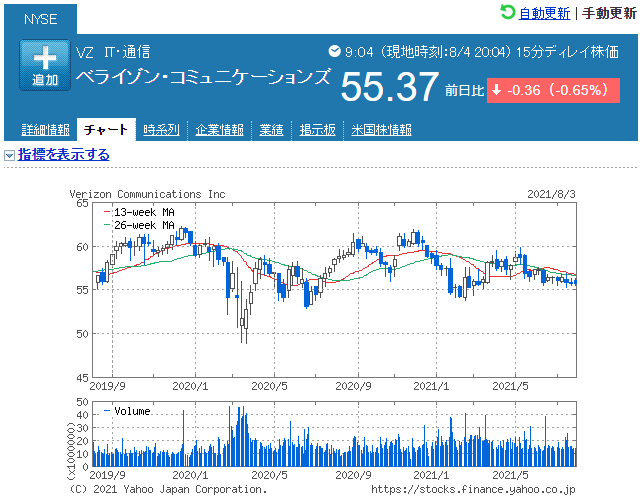Click the VZ ticker symbol text
The width and height of the screenshot is (644, 503).
[85, 52]
